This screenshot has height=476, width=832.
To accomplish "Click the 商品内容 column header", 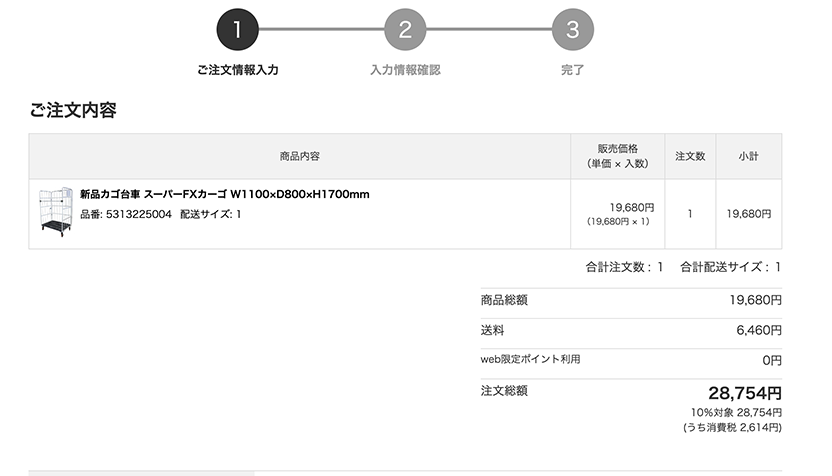I will click(300, 156).
